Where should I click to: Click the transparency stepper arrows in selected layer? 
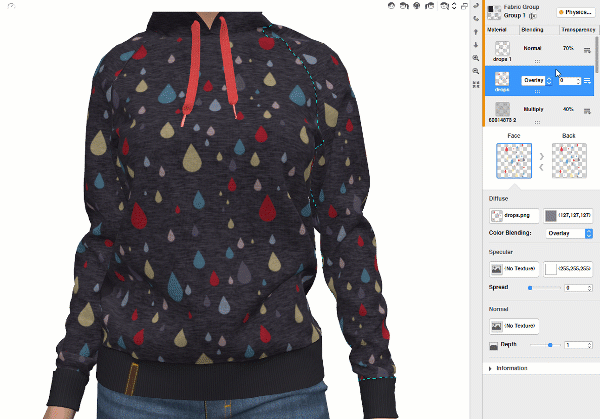pos(579,81)
